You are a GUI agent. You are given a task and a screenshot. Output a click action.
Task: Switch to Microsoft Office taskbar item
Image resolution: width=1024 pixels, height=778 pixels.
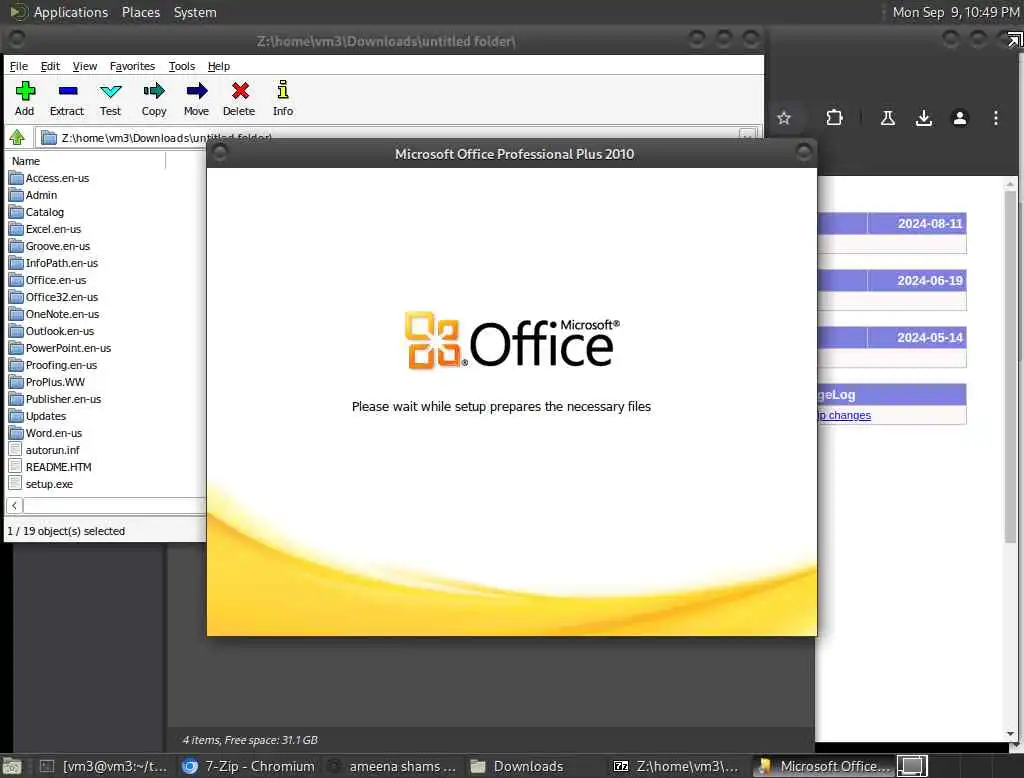click(x=824, y=766)
